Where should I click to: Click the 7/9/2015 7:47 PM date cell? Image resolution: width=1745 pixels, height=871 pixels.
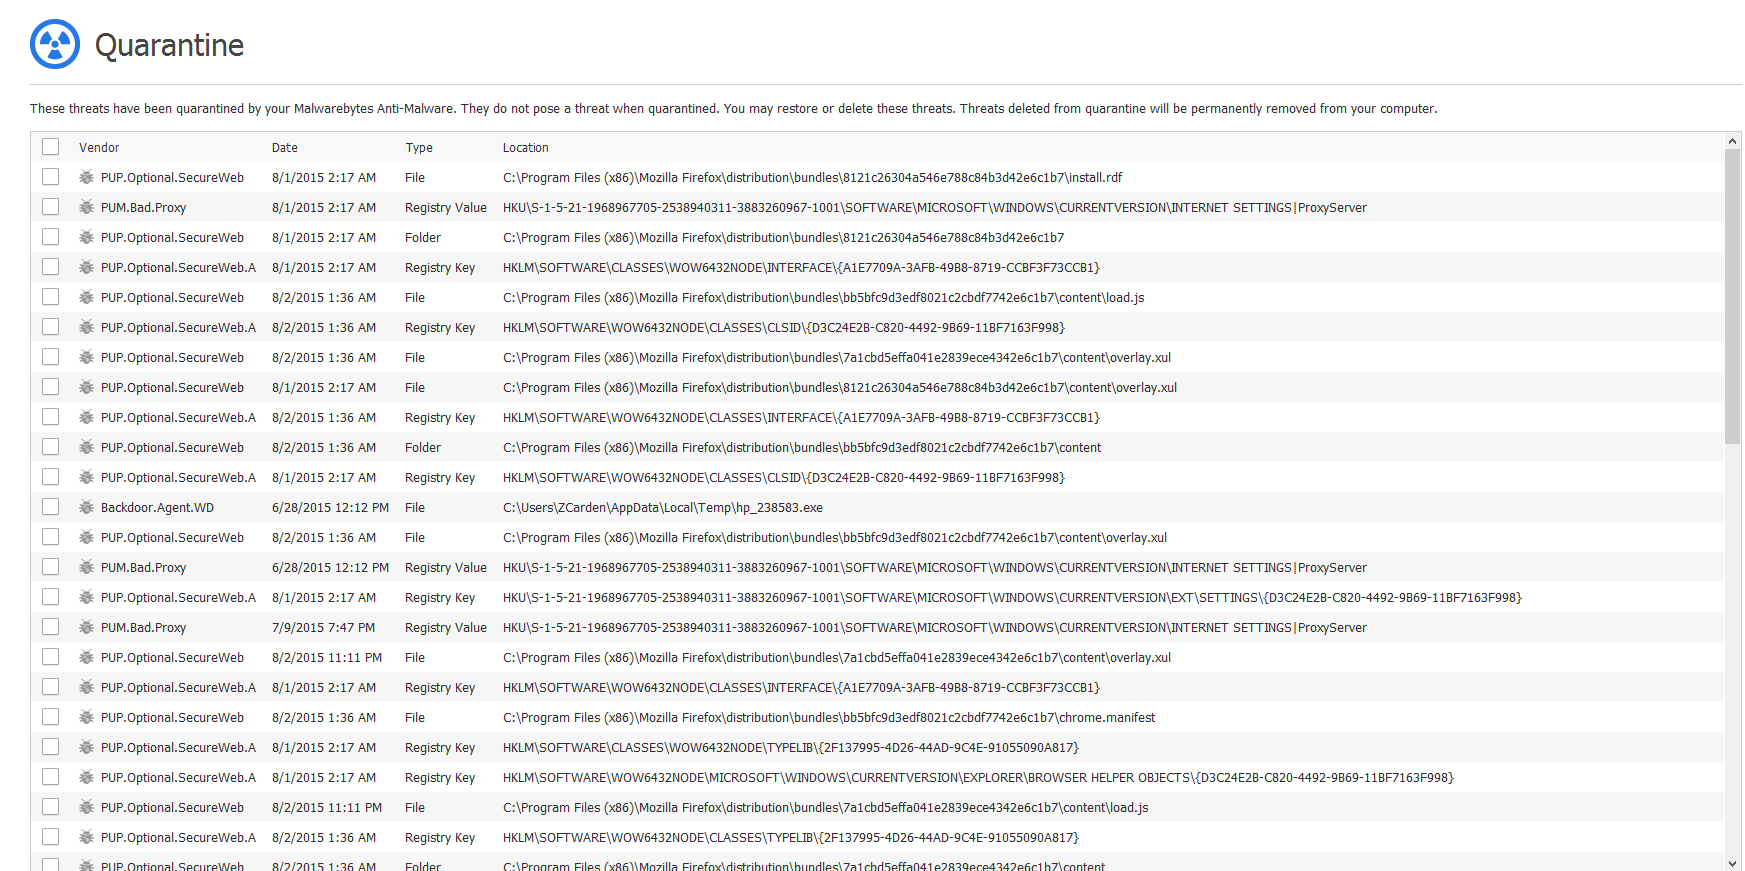(x=323, y=627)
